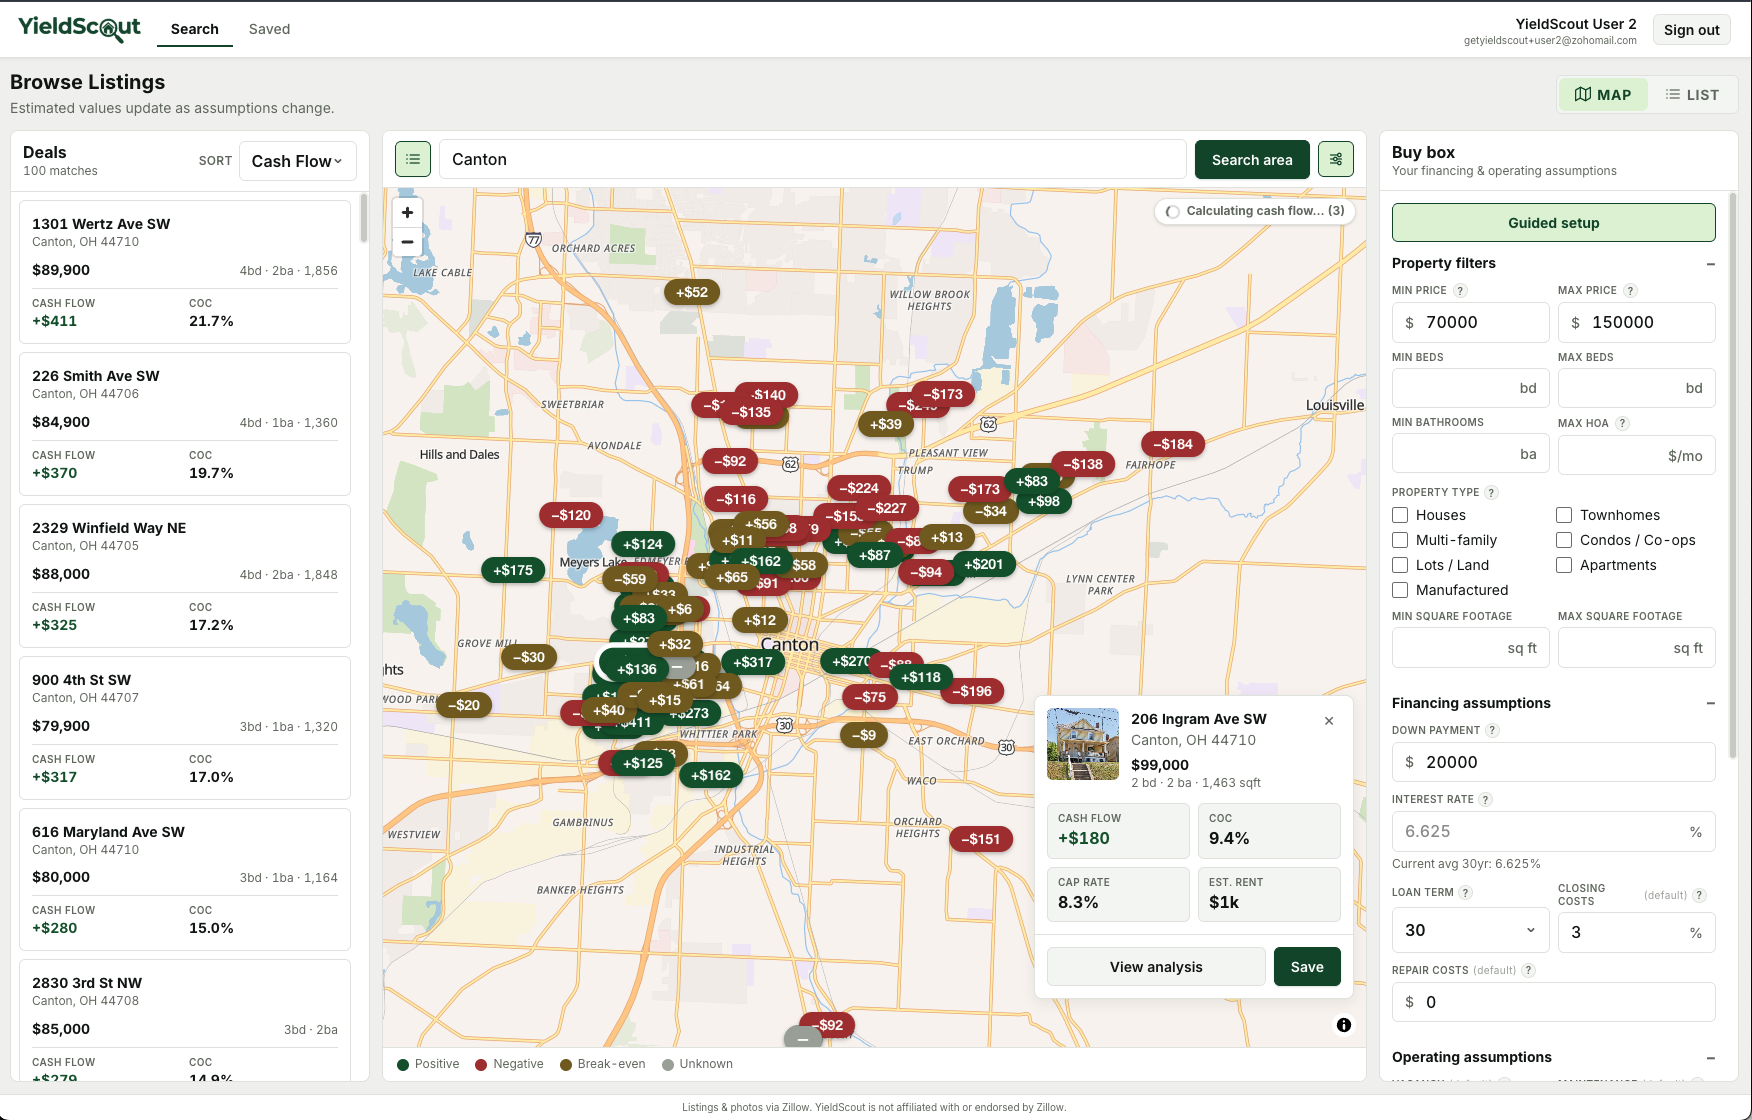Click the Deals list scrollbar
The image size is (1752, 1120).
click(364, 218)
